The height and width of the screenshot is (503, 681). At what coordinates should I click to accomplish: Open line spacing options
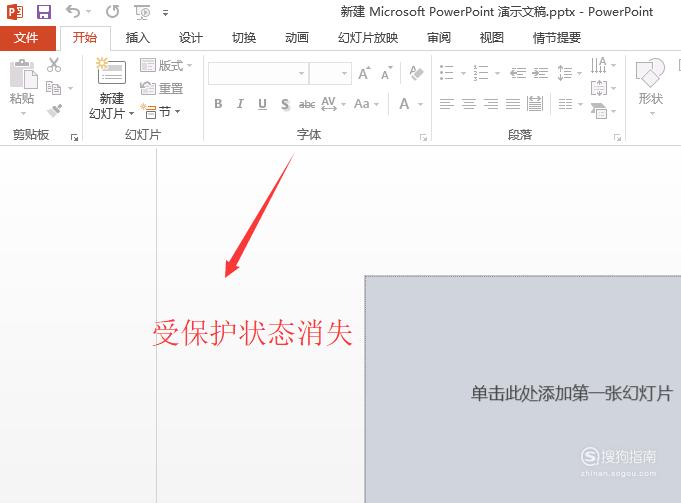569,73
